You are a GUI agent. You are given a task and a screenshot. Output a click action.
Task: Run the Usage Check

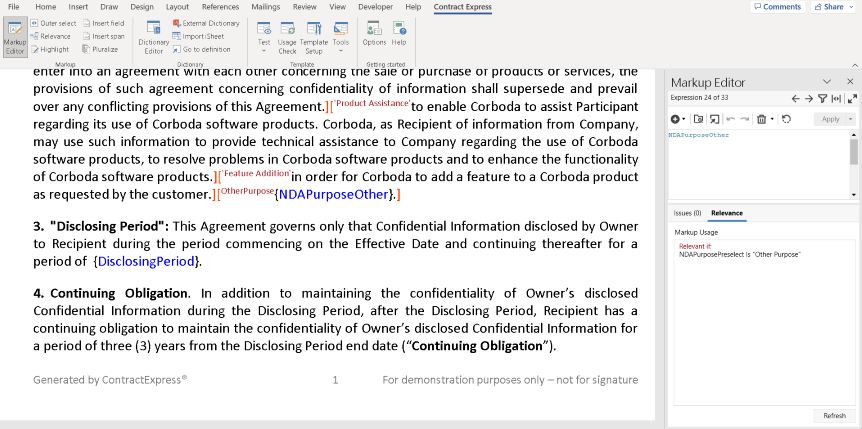[x=287, y=38]
